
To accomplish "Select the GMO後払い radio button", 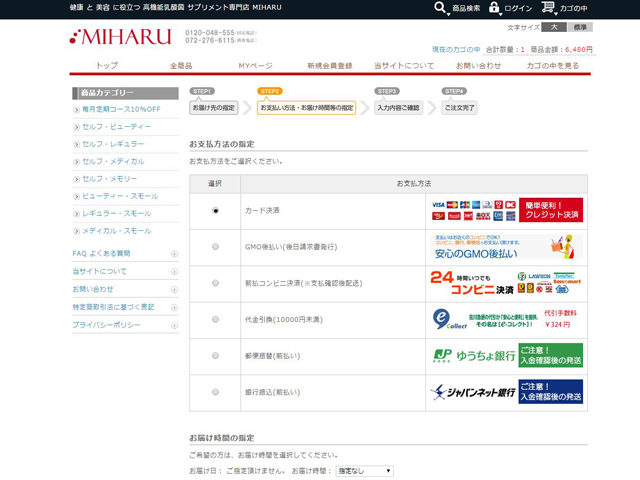I will pyautogui.click(x=216, y=247).
